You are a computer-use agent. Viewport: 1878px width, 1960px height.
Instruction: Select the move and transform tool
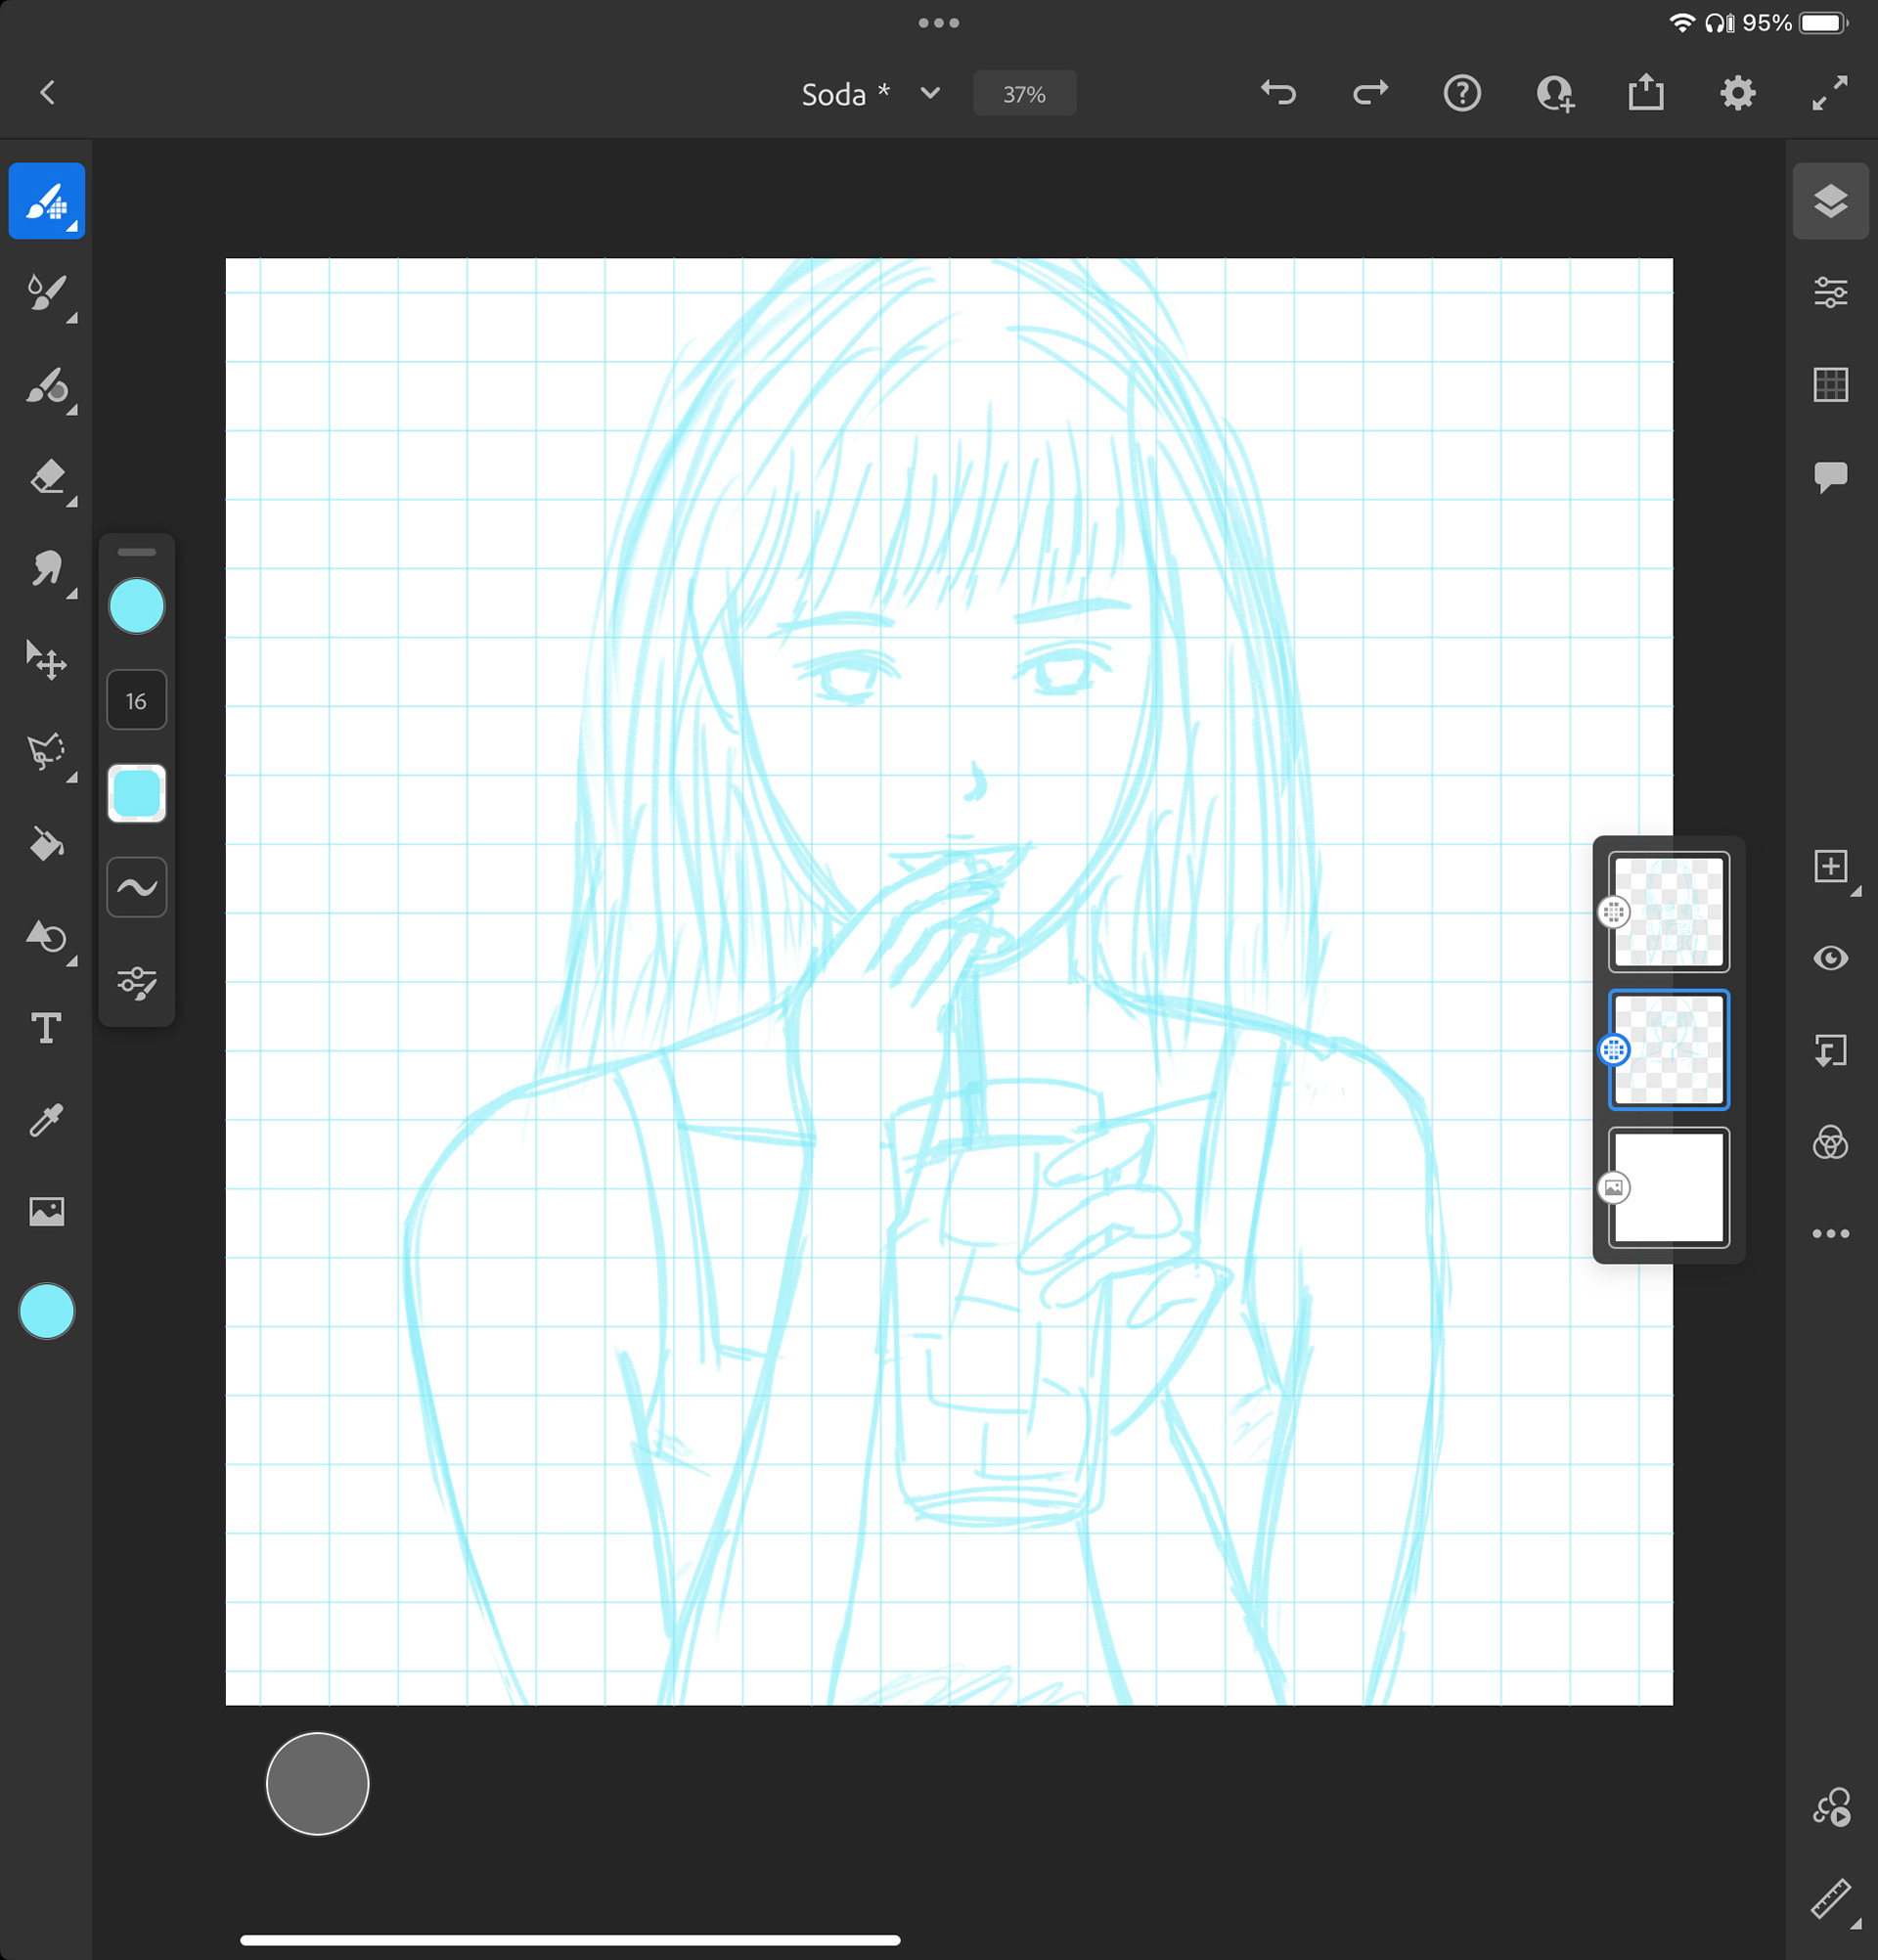click(x=46, y=660)
